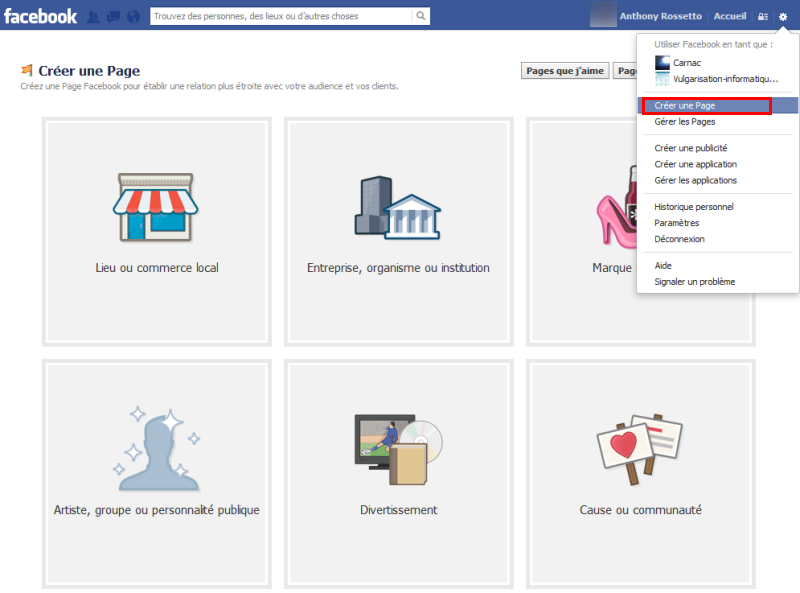
Task: Open Anthony Rossetto profile link
Action: point(661,16)
